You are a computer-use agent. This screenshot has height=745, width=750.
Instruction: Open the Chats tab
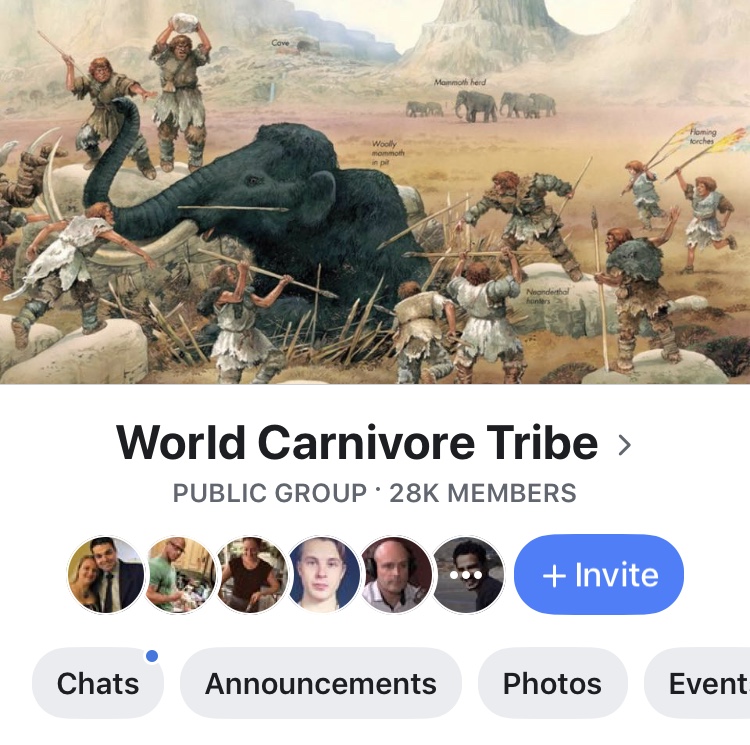point(98,683)
